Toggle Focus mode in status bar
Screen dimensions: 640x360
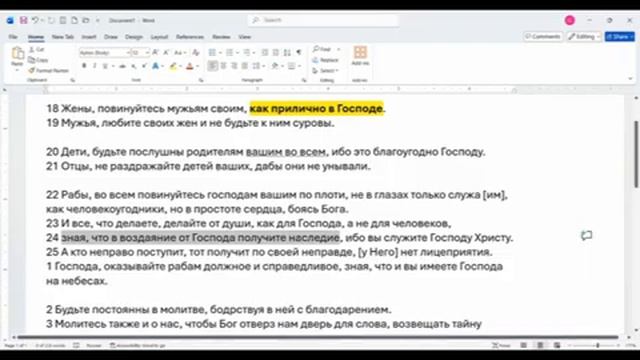pos(501,346)
